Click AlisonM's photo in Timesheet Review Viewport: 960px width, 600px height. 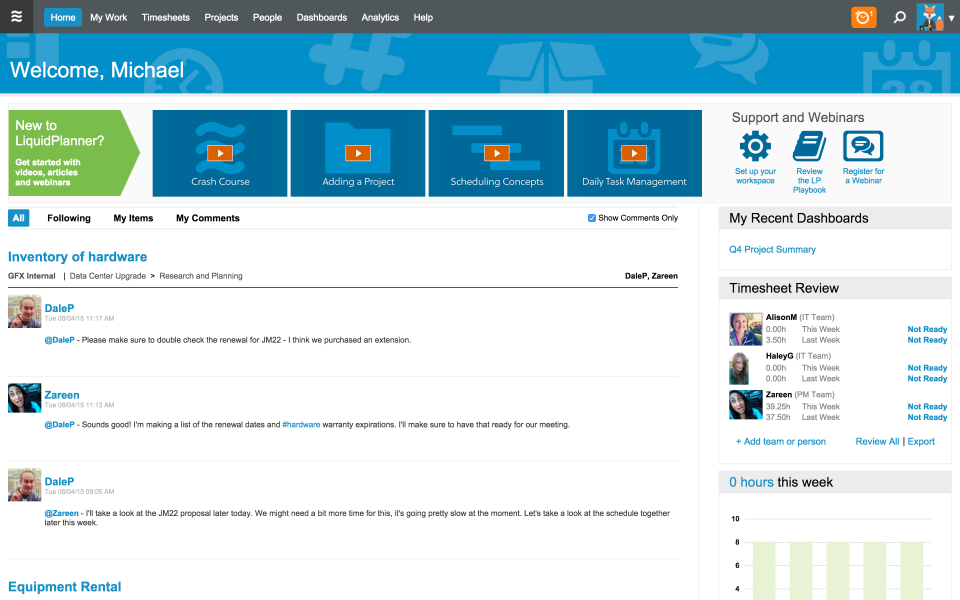(x=745, y=329)
